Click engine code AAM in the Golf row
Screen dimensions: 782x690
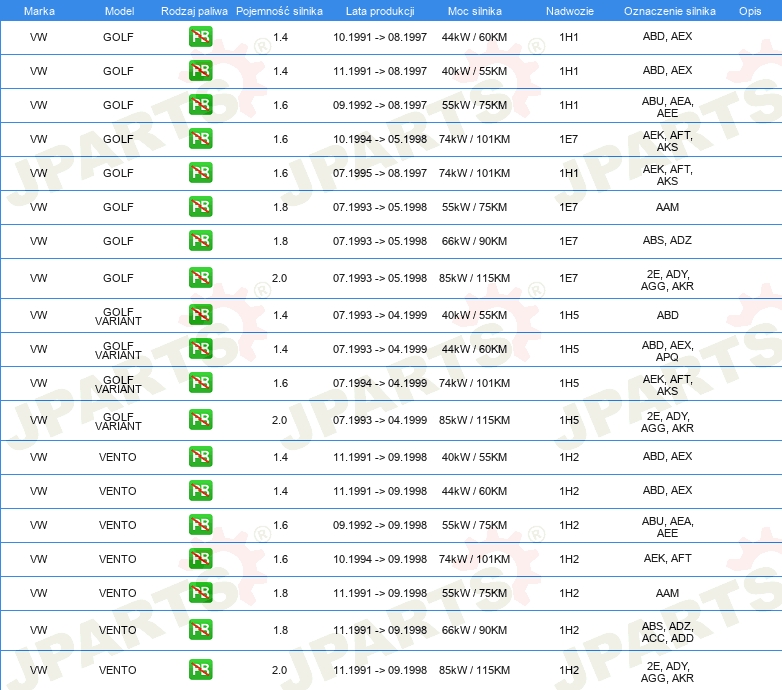(667, 207)
